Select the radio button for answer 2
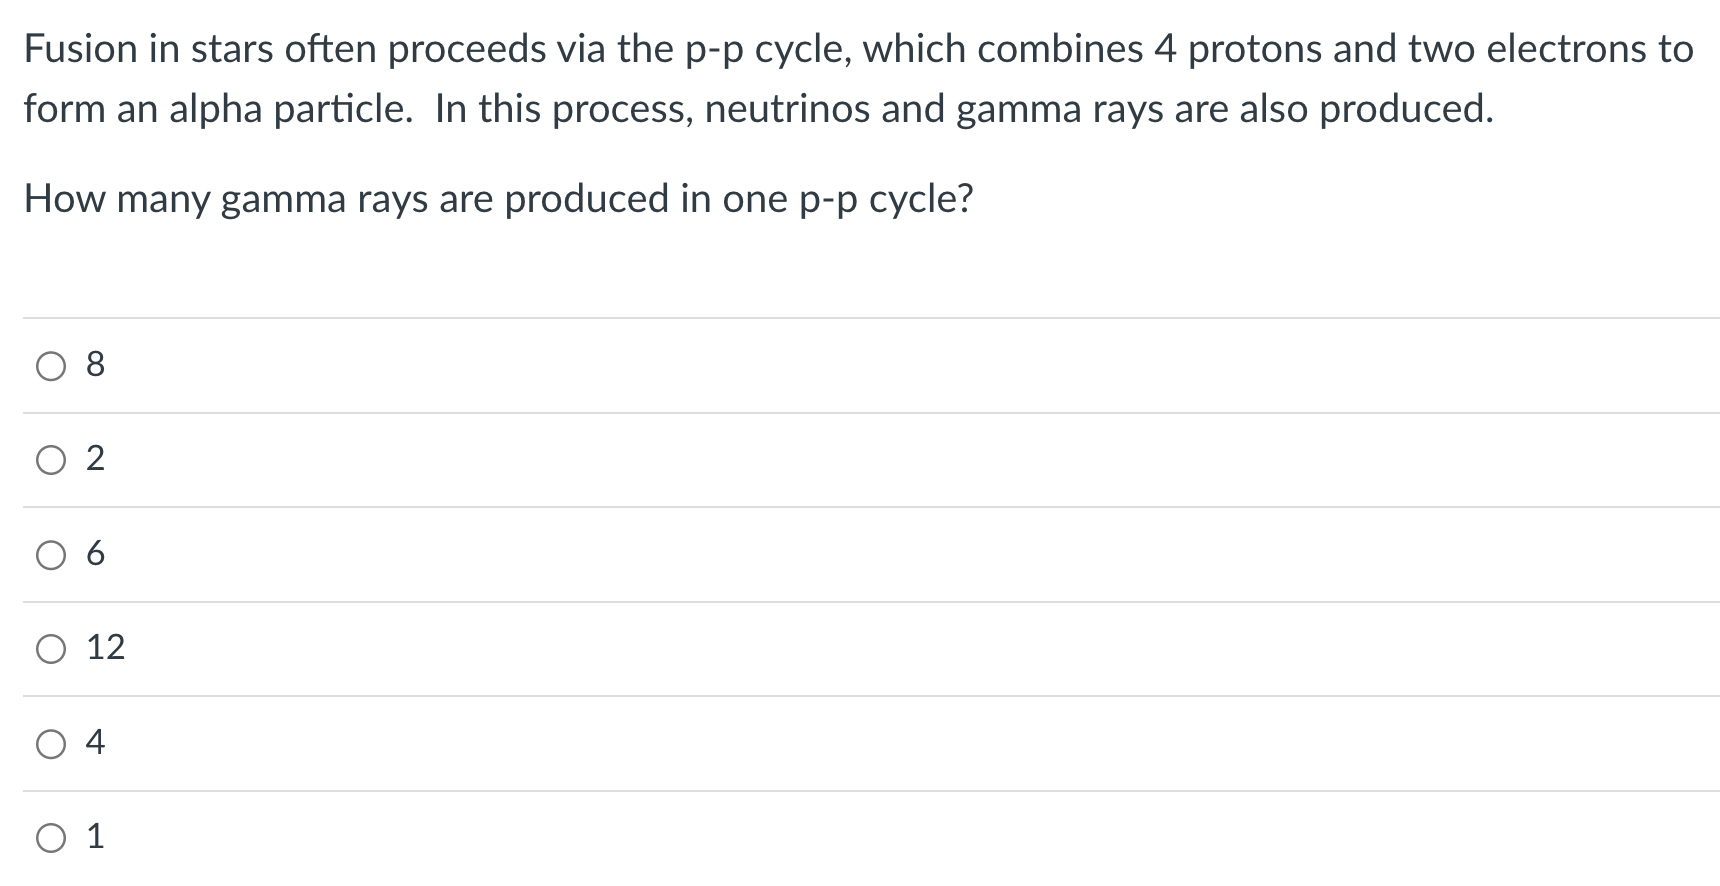Screen dimensions: 1720x886 [50, 460]
